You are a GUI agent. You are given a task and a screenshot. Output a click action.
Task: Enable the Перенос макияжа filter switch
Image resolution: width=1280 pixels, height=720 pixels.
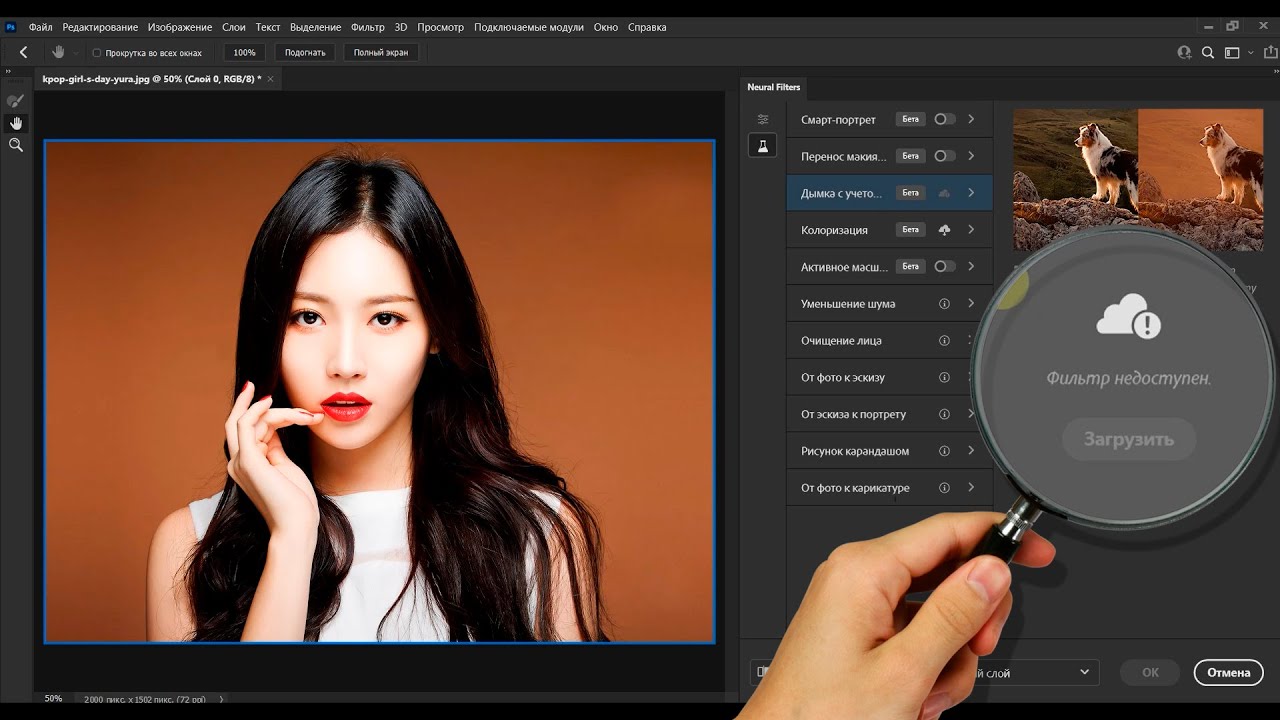(x=944, y=156)
